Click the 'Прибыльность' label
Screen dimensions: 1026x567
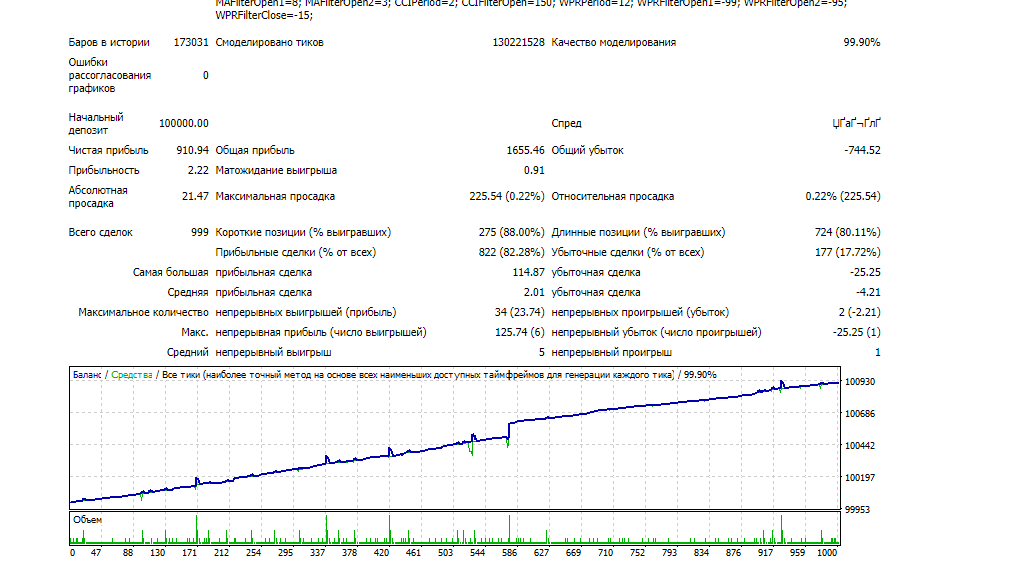point(104,171)
